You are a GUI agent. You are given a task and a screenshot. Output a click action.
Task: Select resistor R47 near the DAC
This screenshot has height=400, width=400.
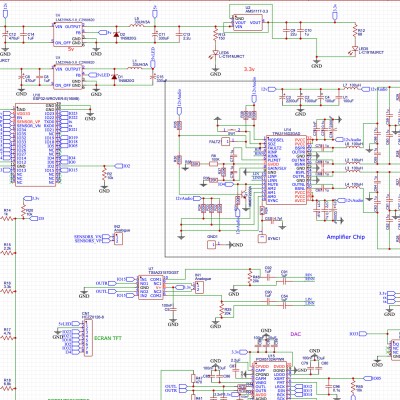click(193, 378)
